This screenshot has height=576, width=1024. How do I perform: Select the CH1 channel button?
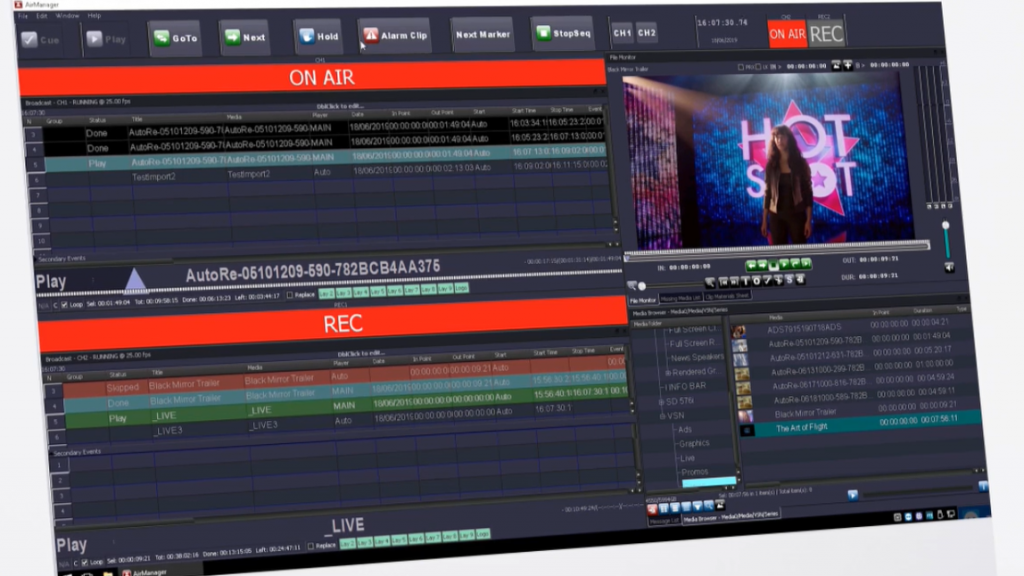click(x=622, y=32)
